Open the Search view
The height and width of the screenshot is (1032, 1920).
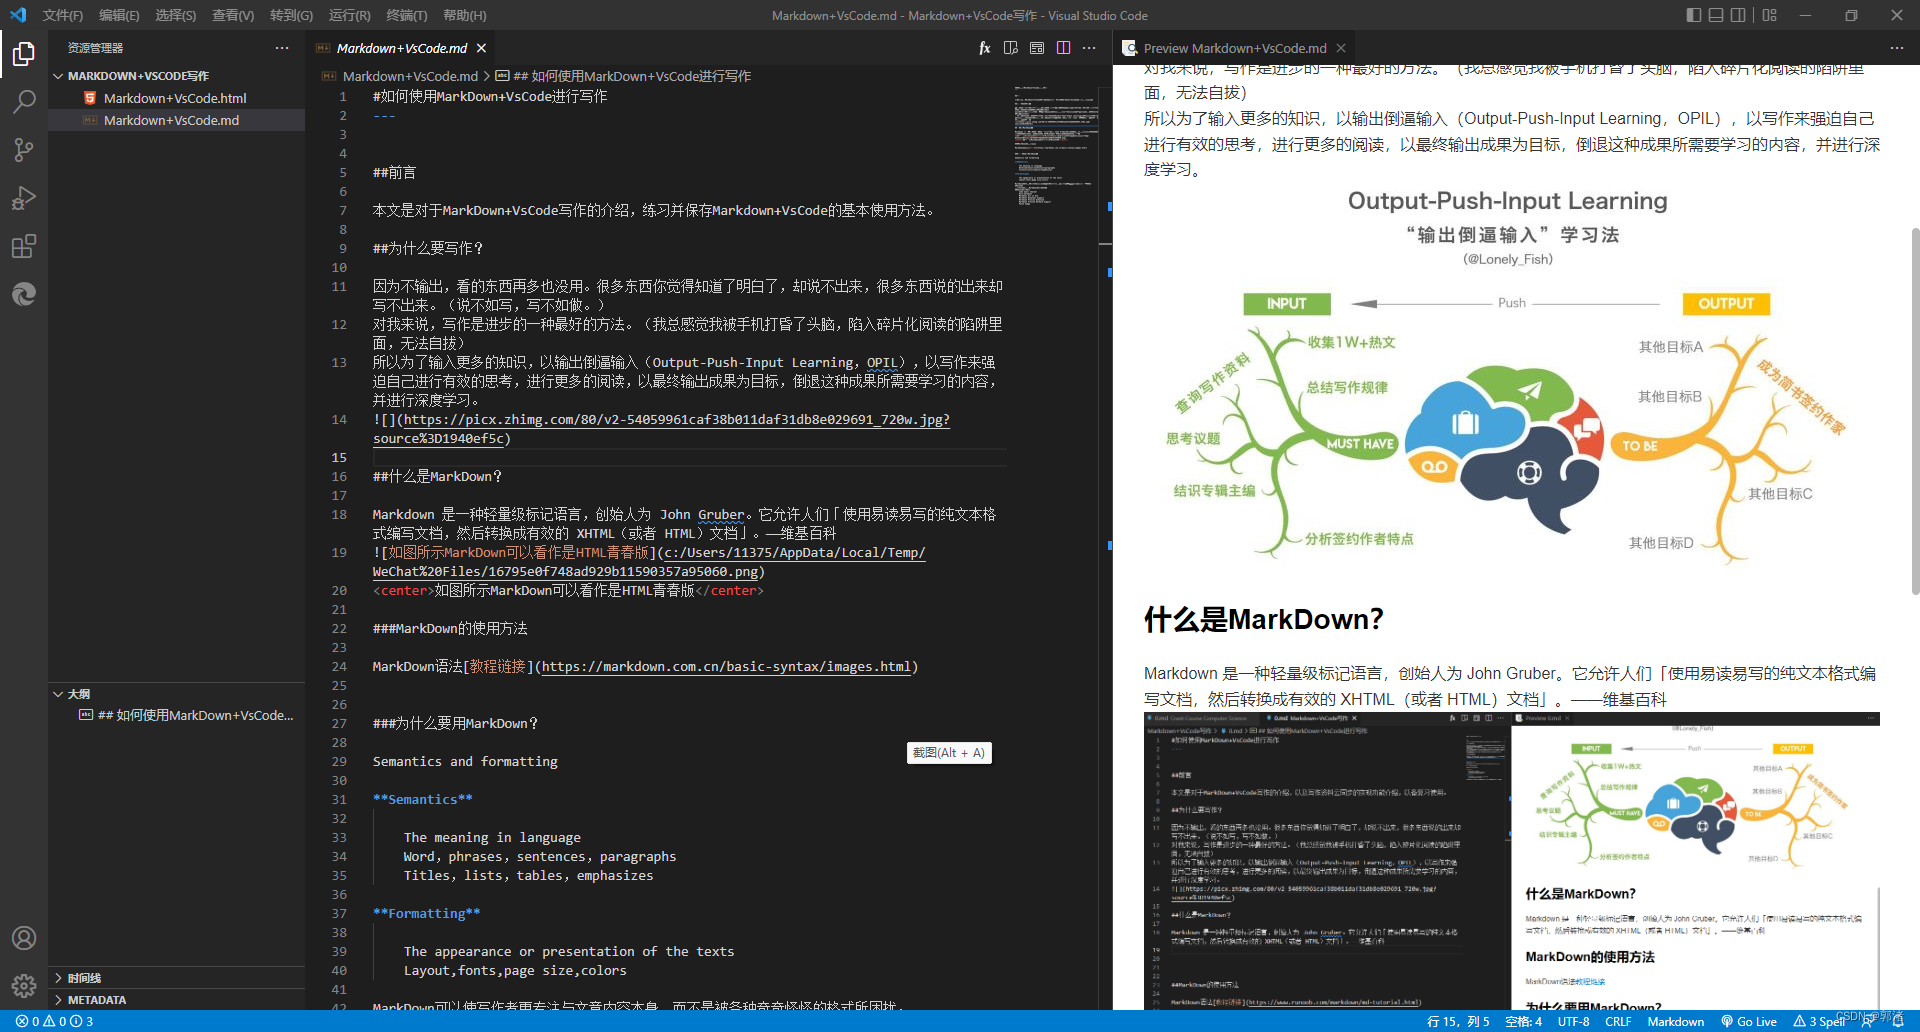tap(24, 101)
